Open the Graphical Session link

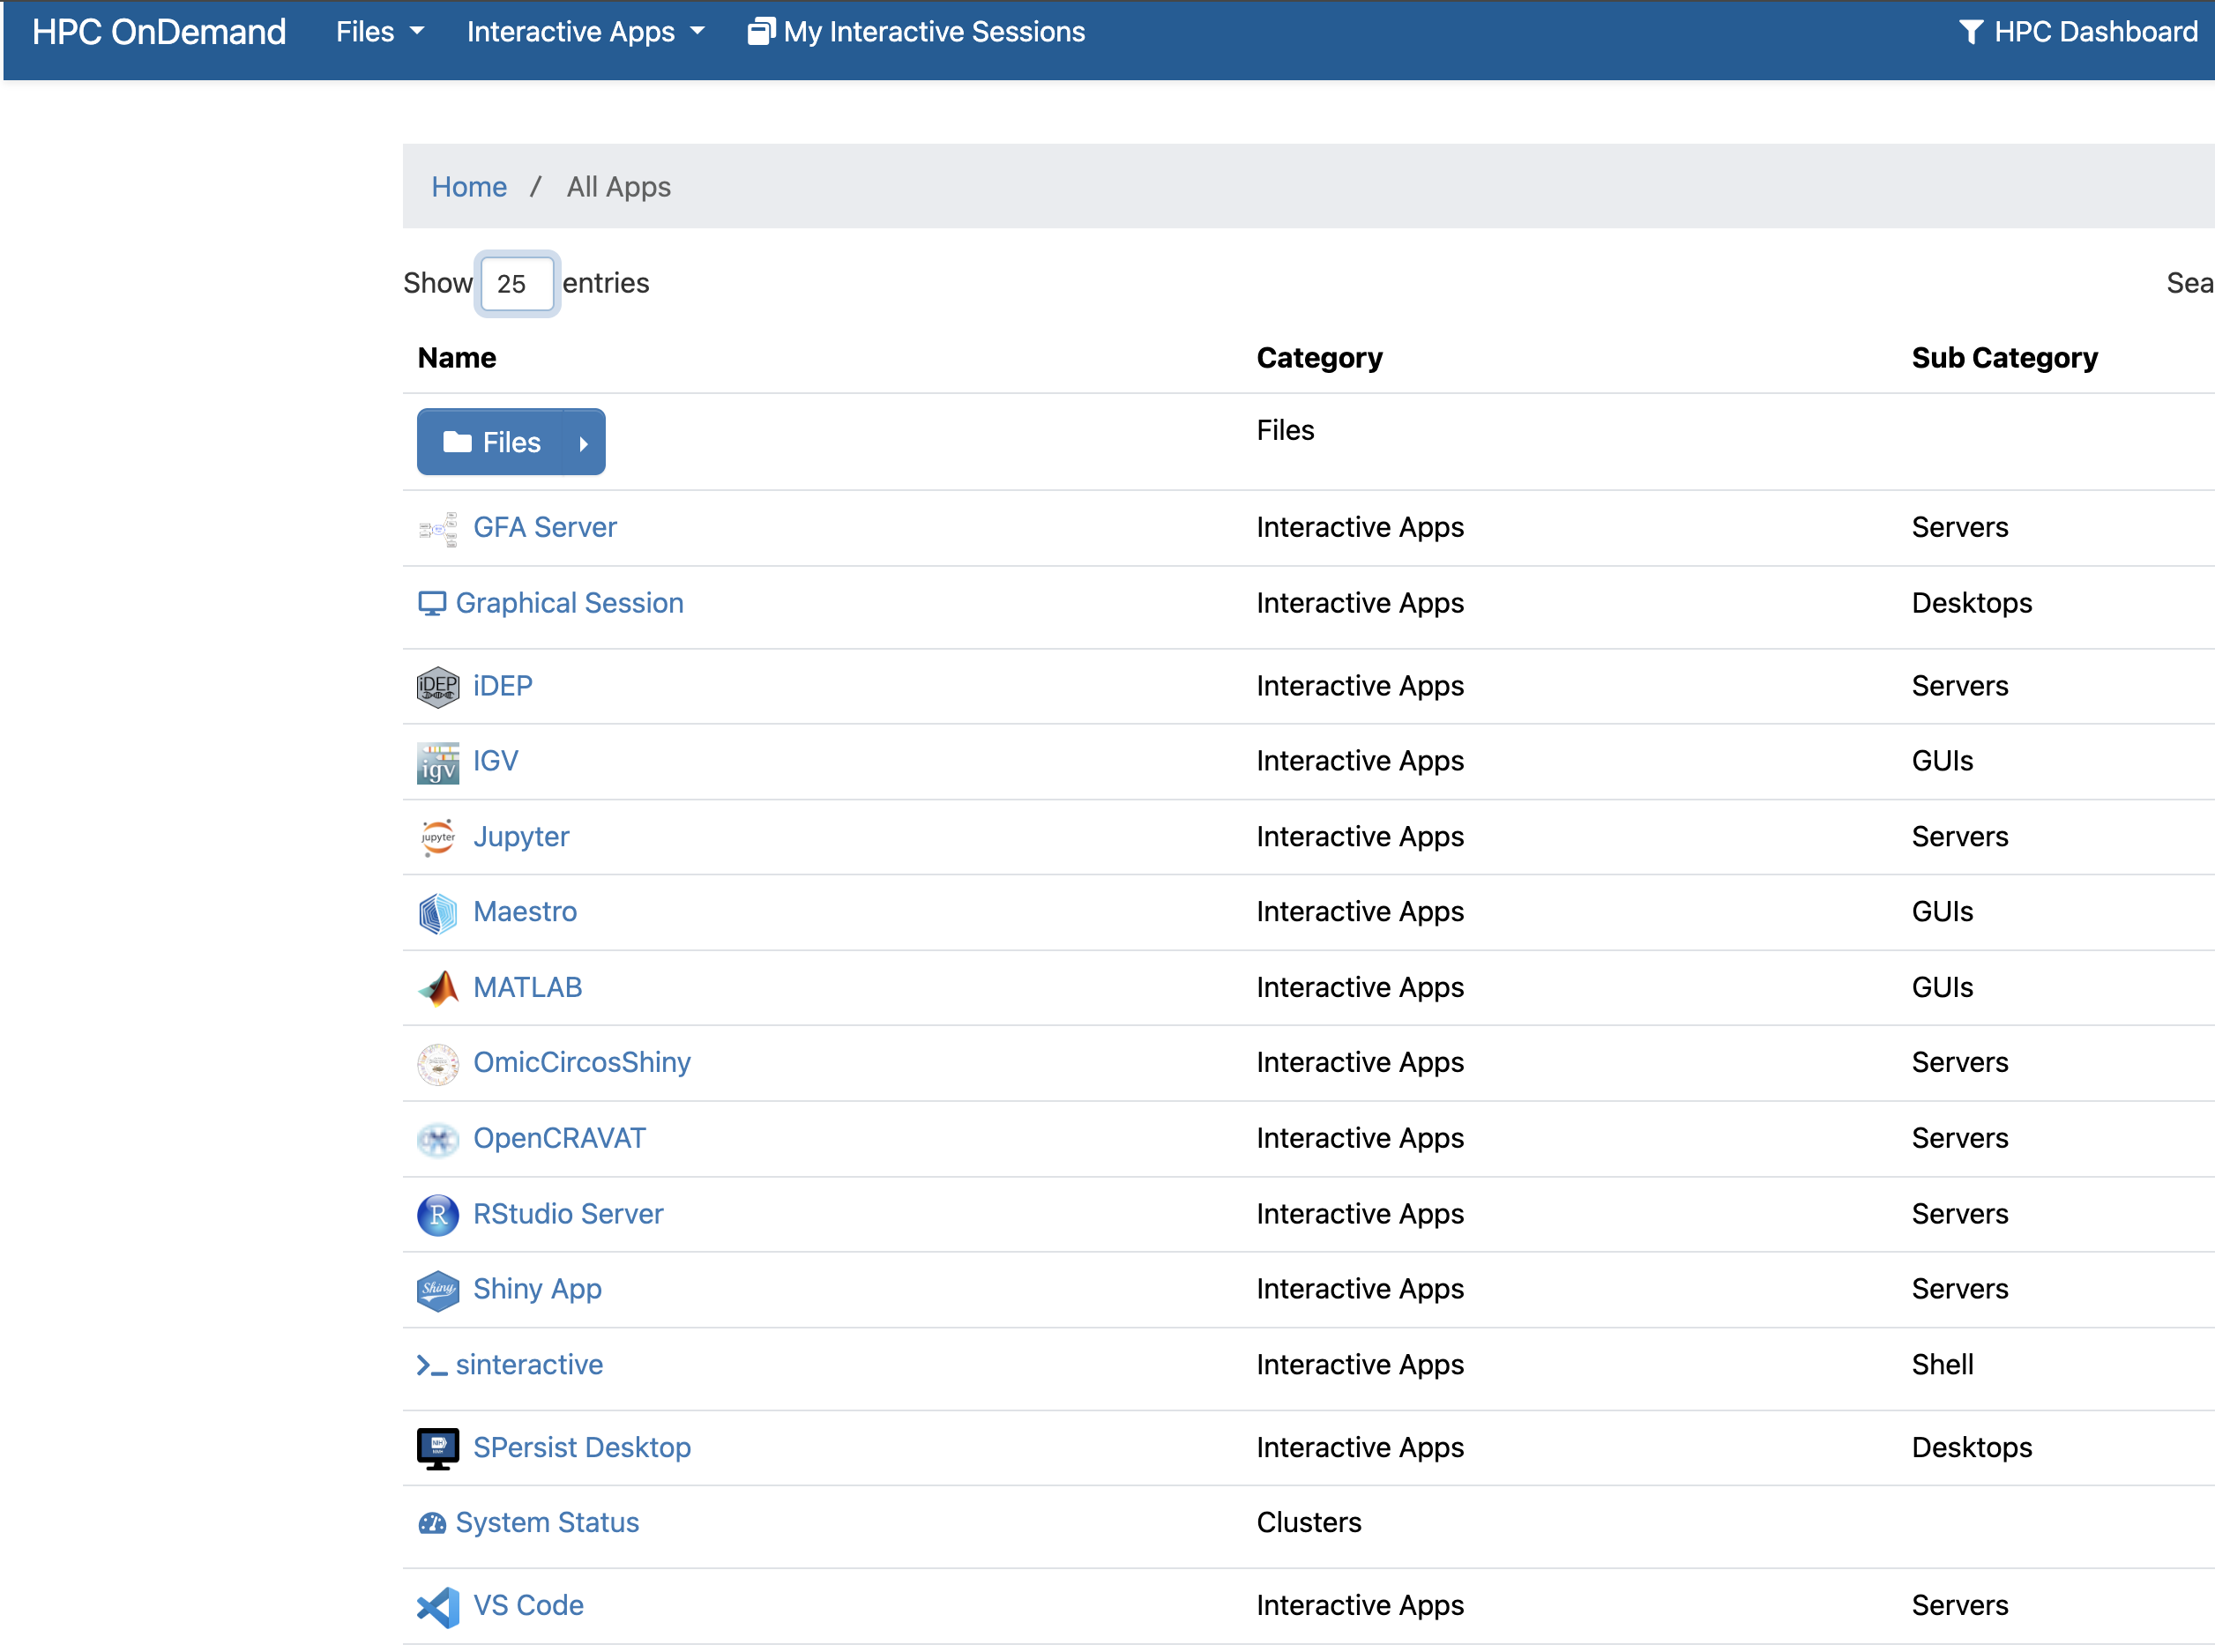point(570,604)
